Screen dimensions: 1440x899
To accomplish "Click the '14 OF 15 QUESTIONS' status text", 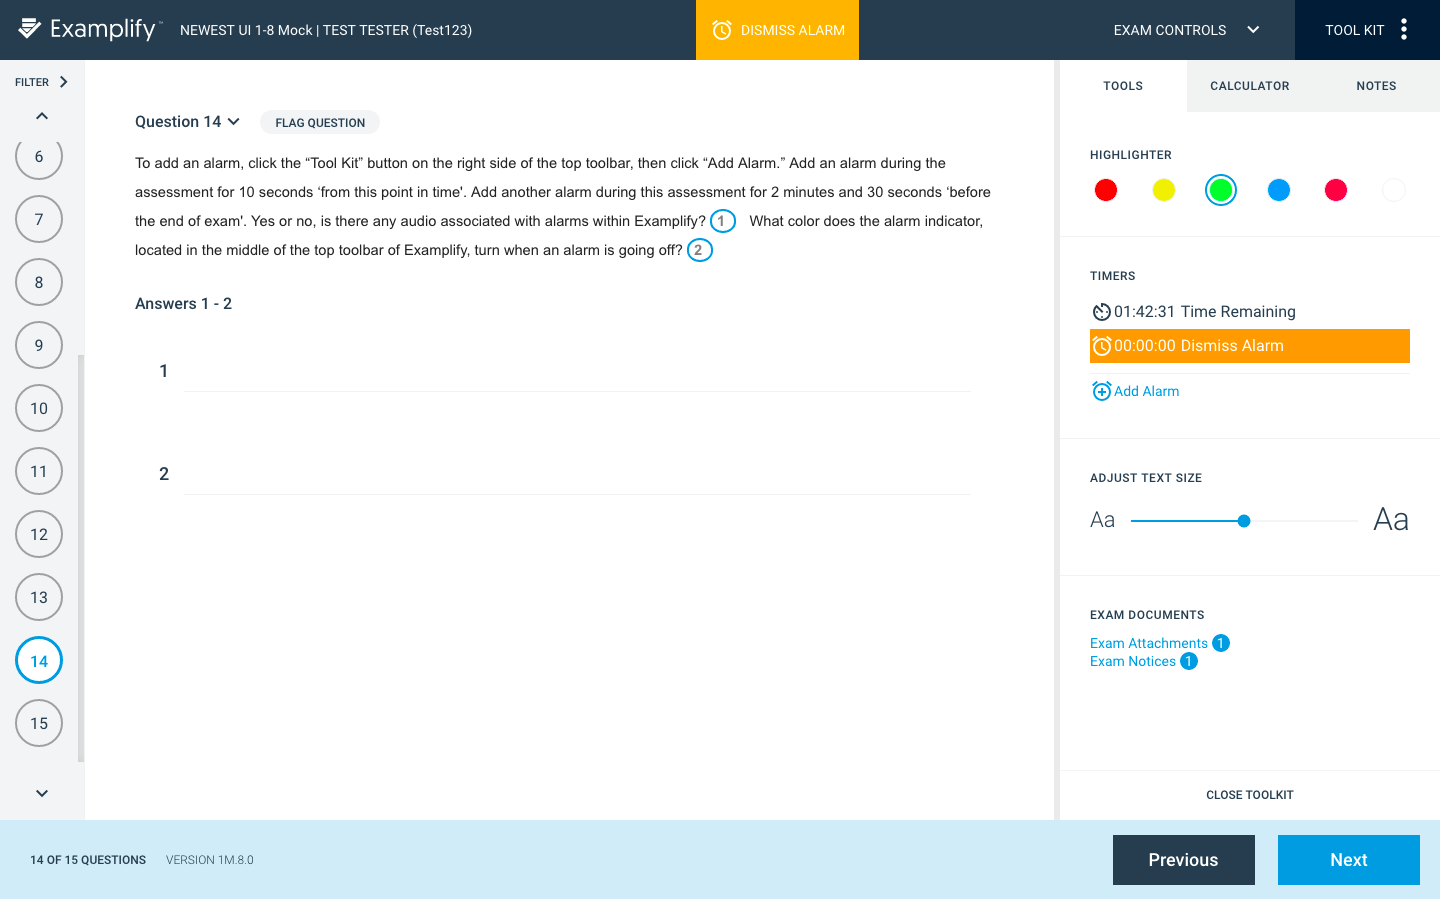I will (x=88, y=860).
